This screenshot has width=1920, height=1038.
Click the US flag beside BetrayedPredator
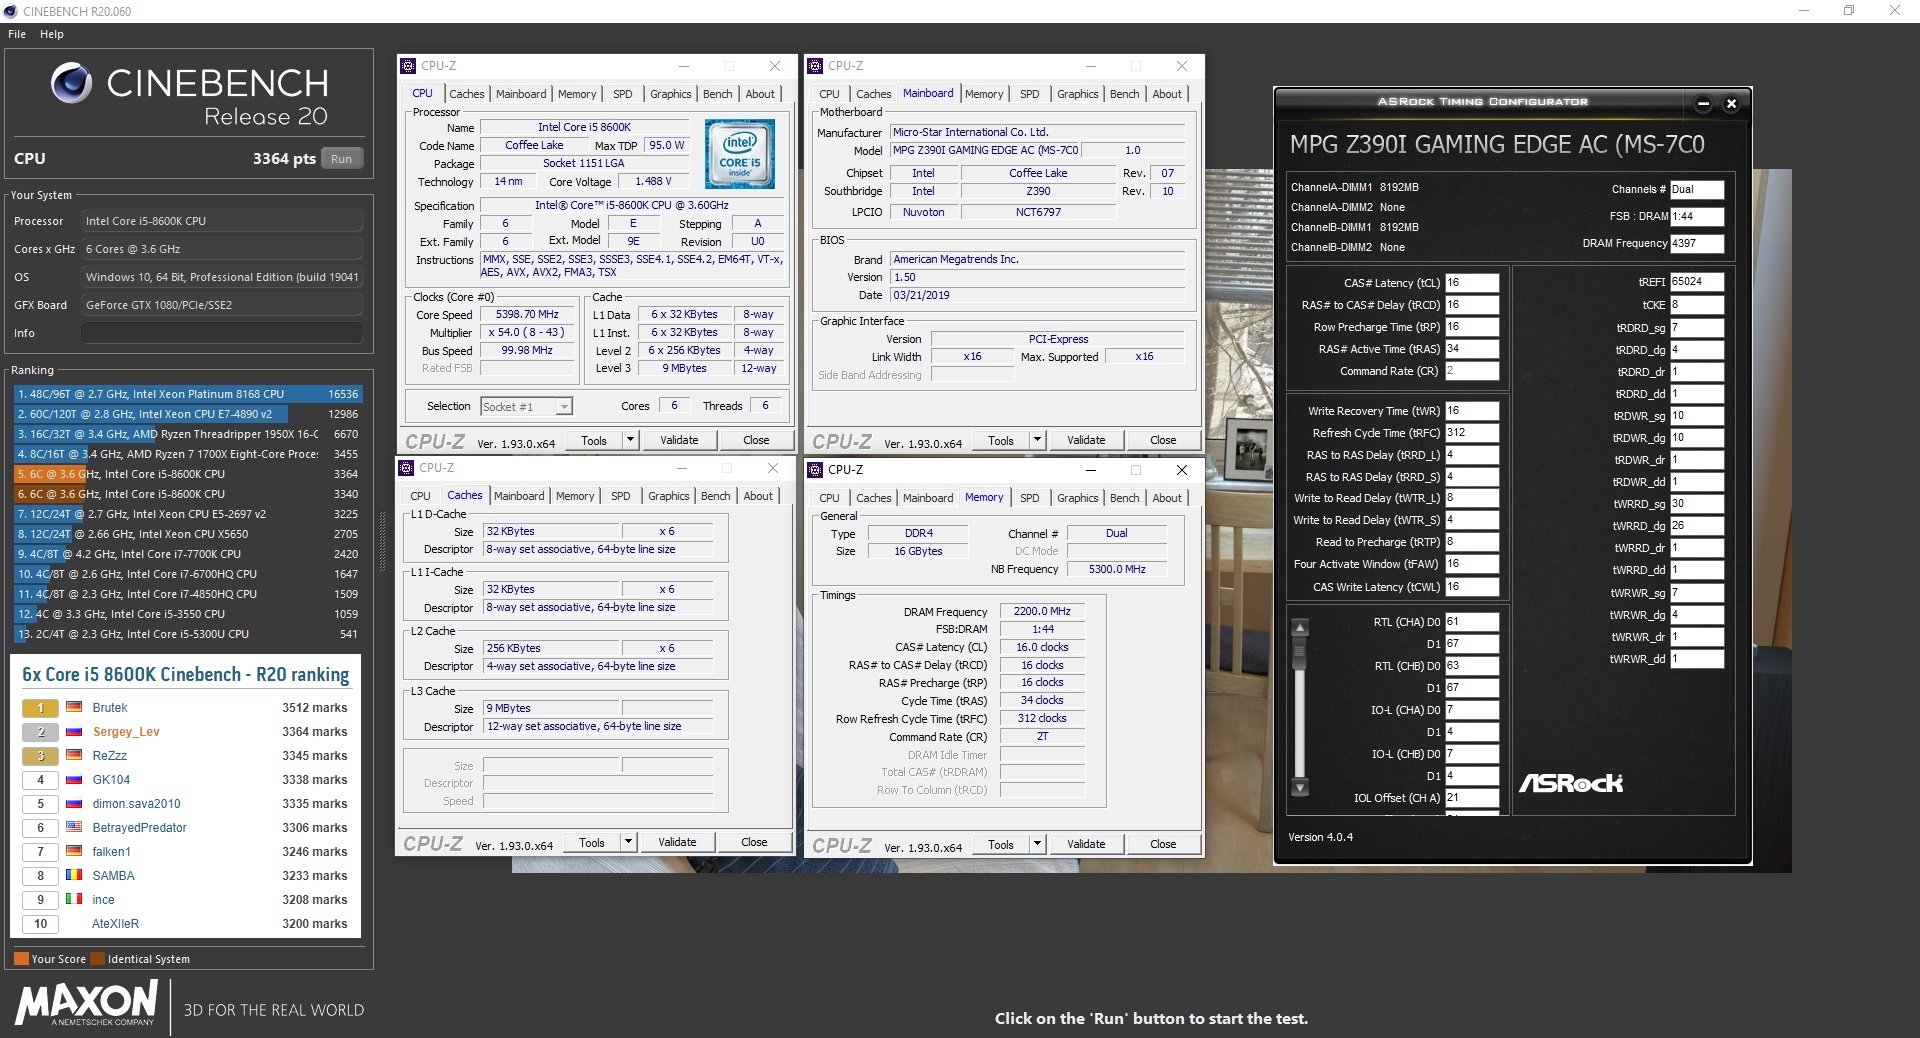point(74,827)
